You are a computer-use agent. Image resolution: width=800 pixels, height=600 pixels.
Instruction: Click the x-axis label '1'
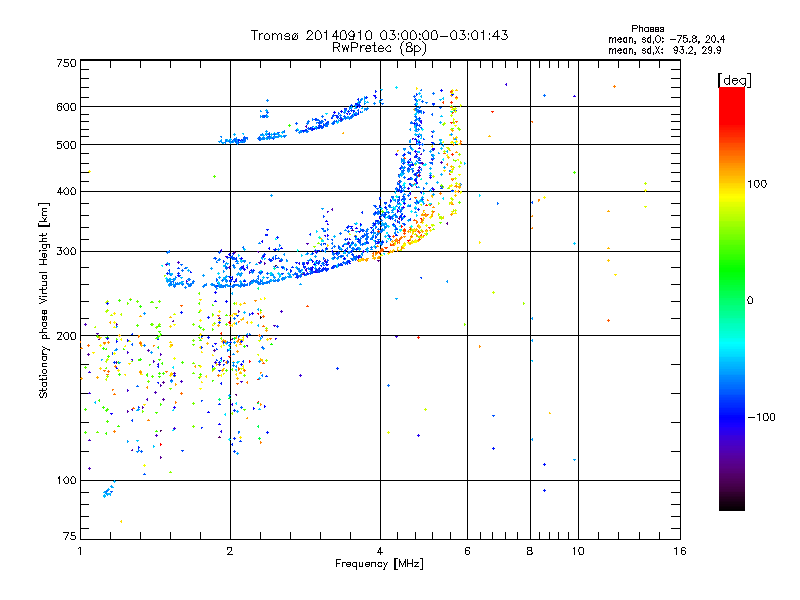[80, 551]
